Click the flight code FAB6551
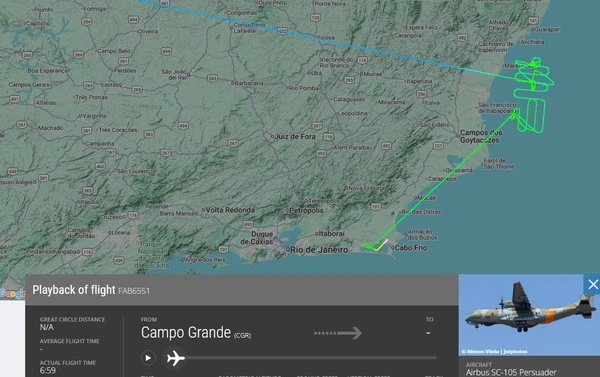 134,291
